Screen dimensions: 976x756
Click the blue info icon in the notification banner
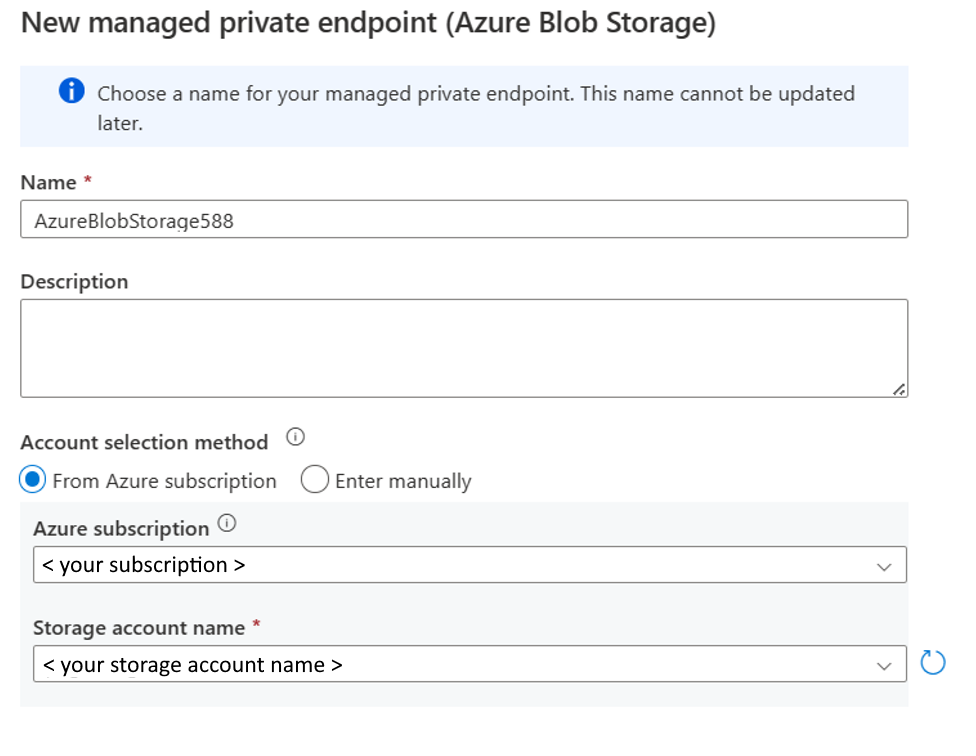(x=71, y=91)
